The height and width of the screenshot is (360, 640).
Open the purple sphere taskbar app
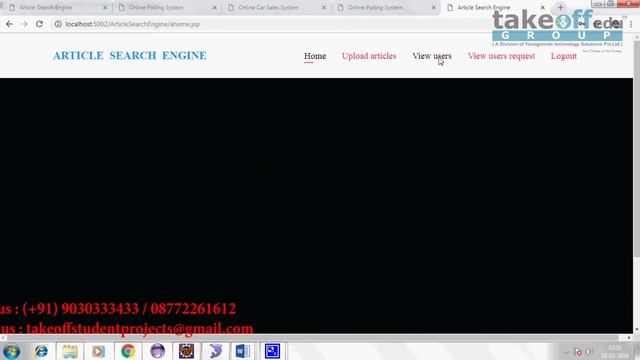(x=157, y=351)
